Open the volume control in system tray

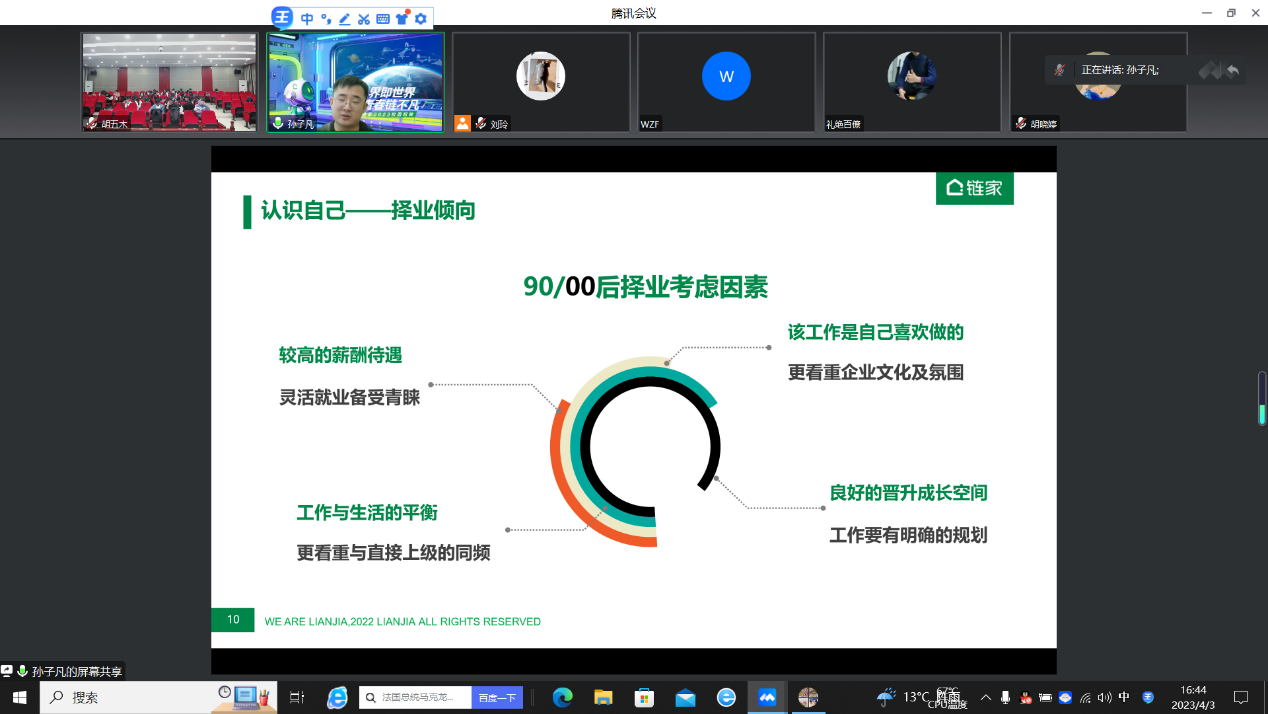click(x=1104, y=697)
